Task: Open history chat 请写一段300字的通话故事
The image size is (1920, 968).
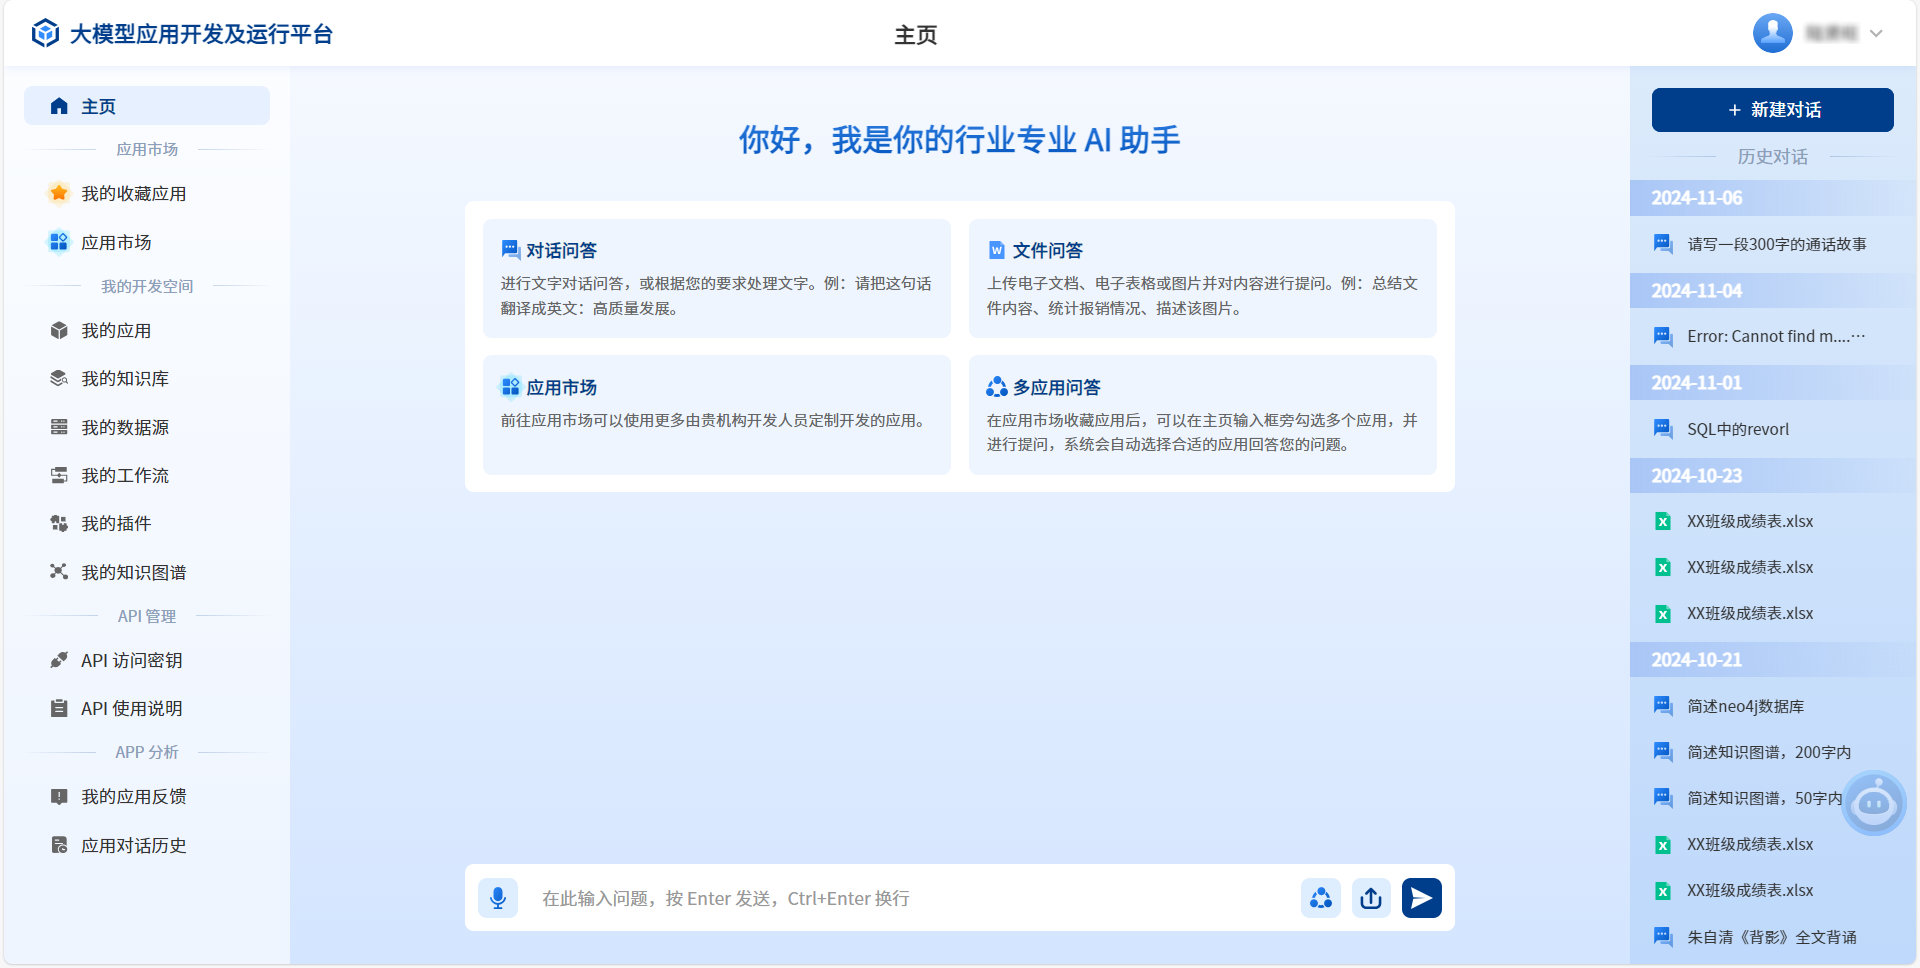Action: 1776,244
